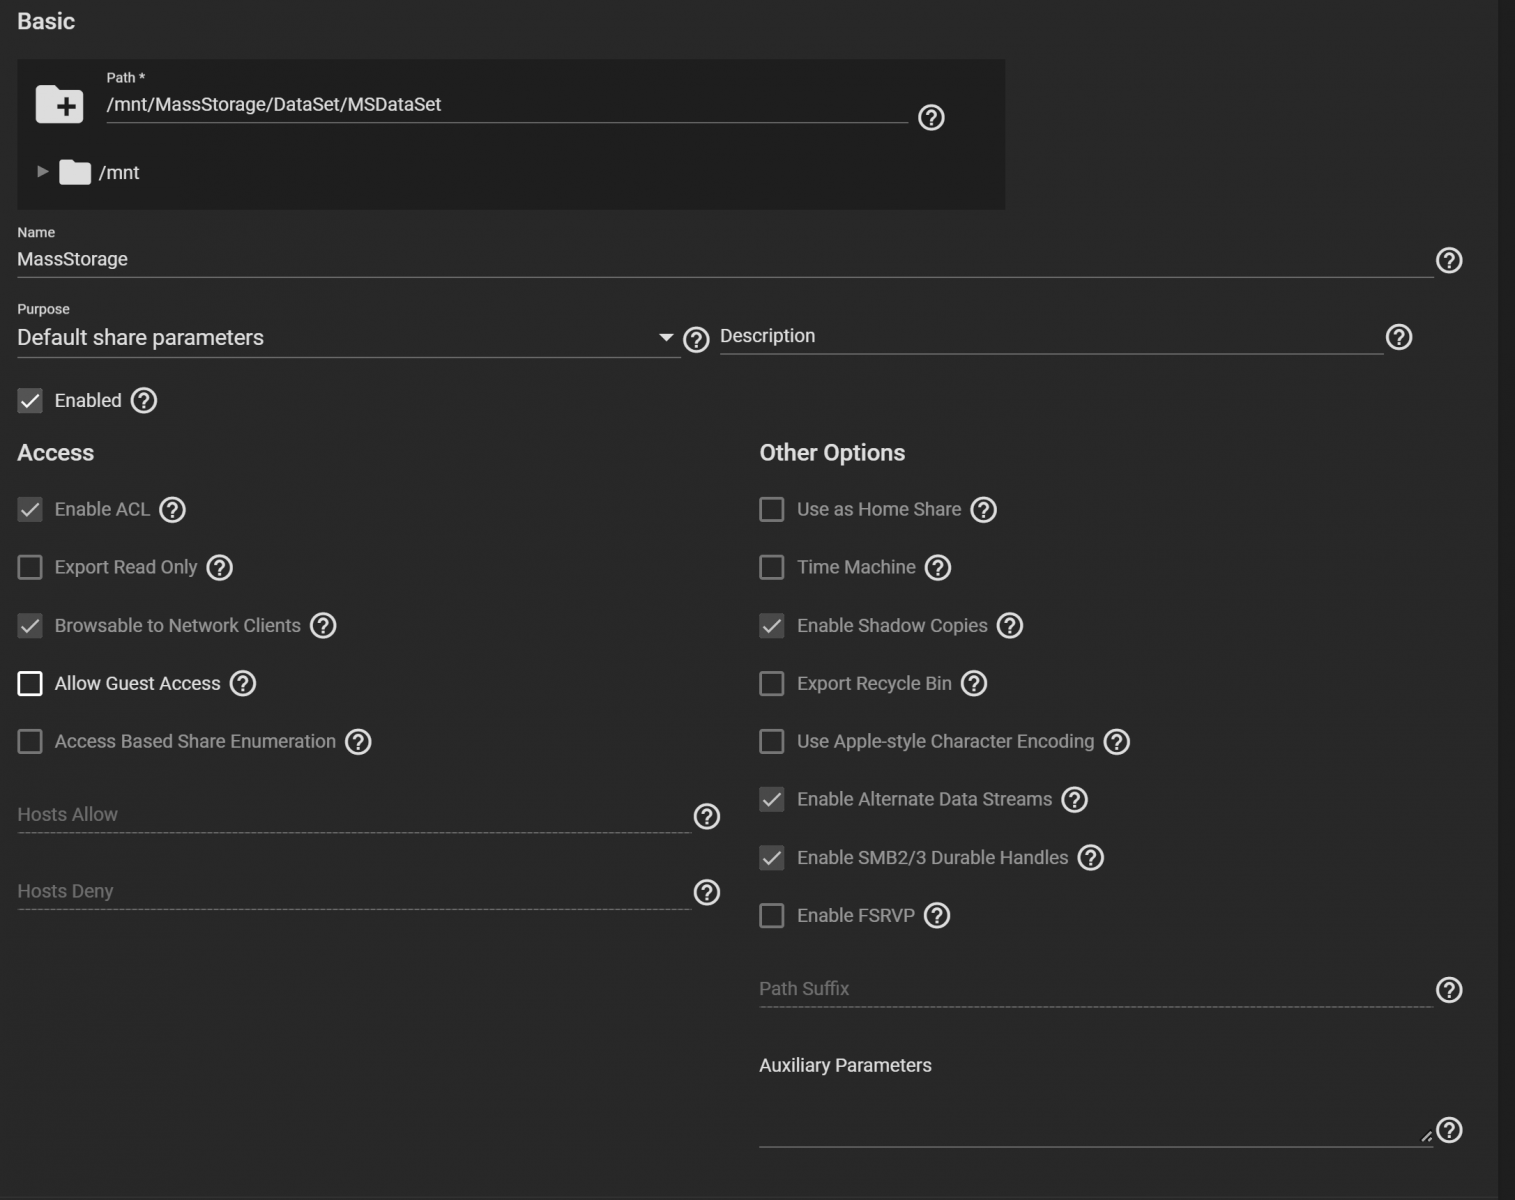Click help icon for Allow Guest Access
This screenshot has height=1200, width=1515.
(x=243, y=684)
